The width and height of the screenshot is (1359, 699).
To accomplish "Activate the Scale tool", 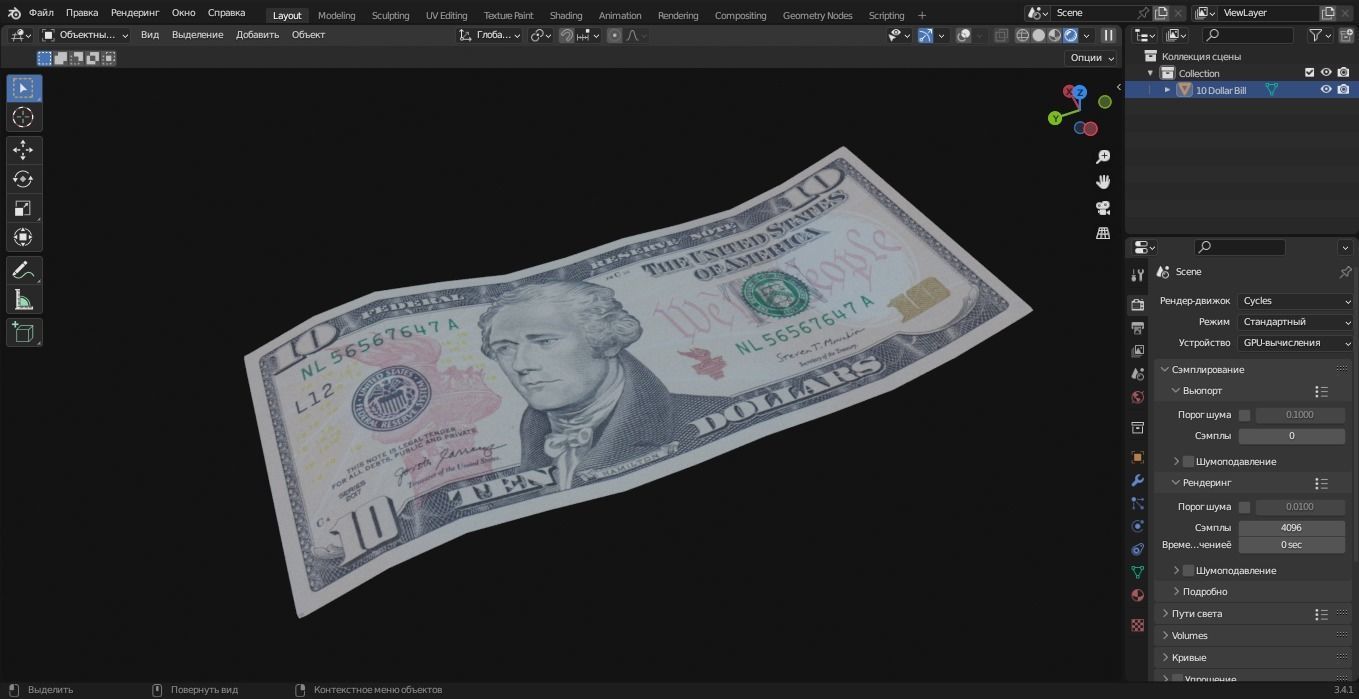I will [24, 208].
